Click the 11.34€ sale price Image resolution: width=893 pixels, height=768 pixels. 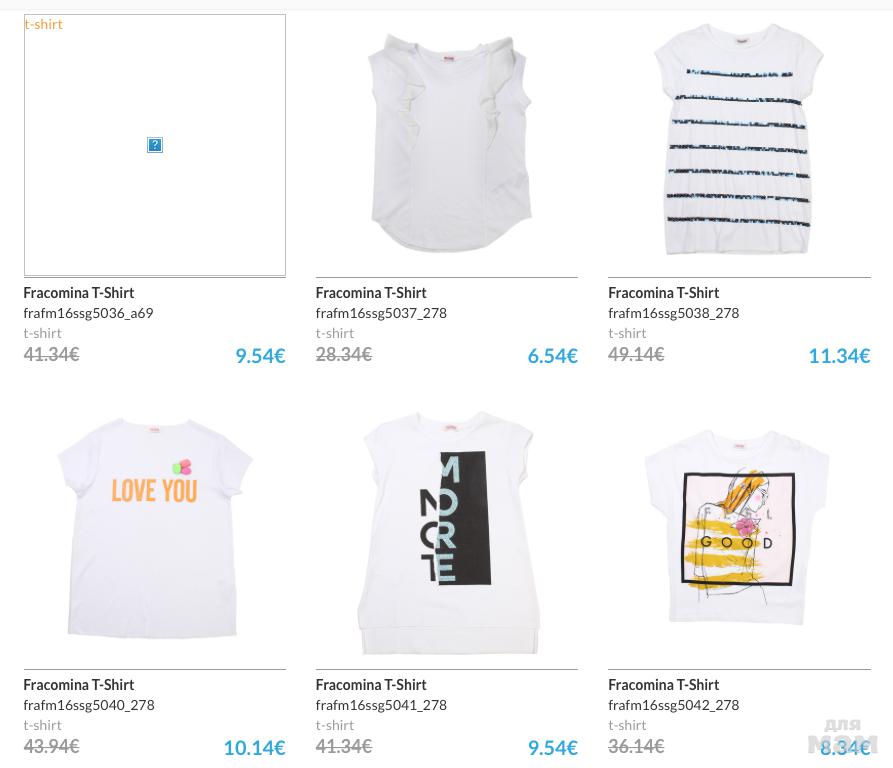tap(839, 356)
